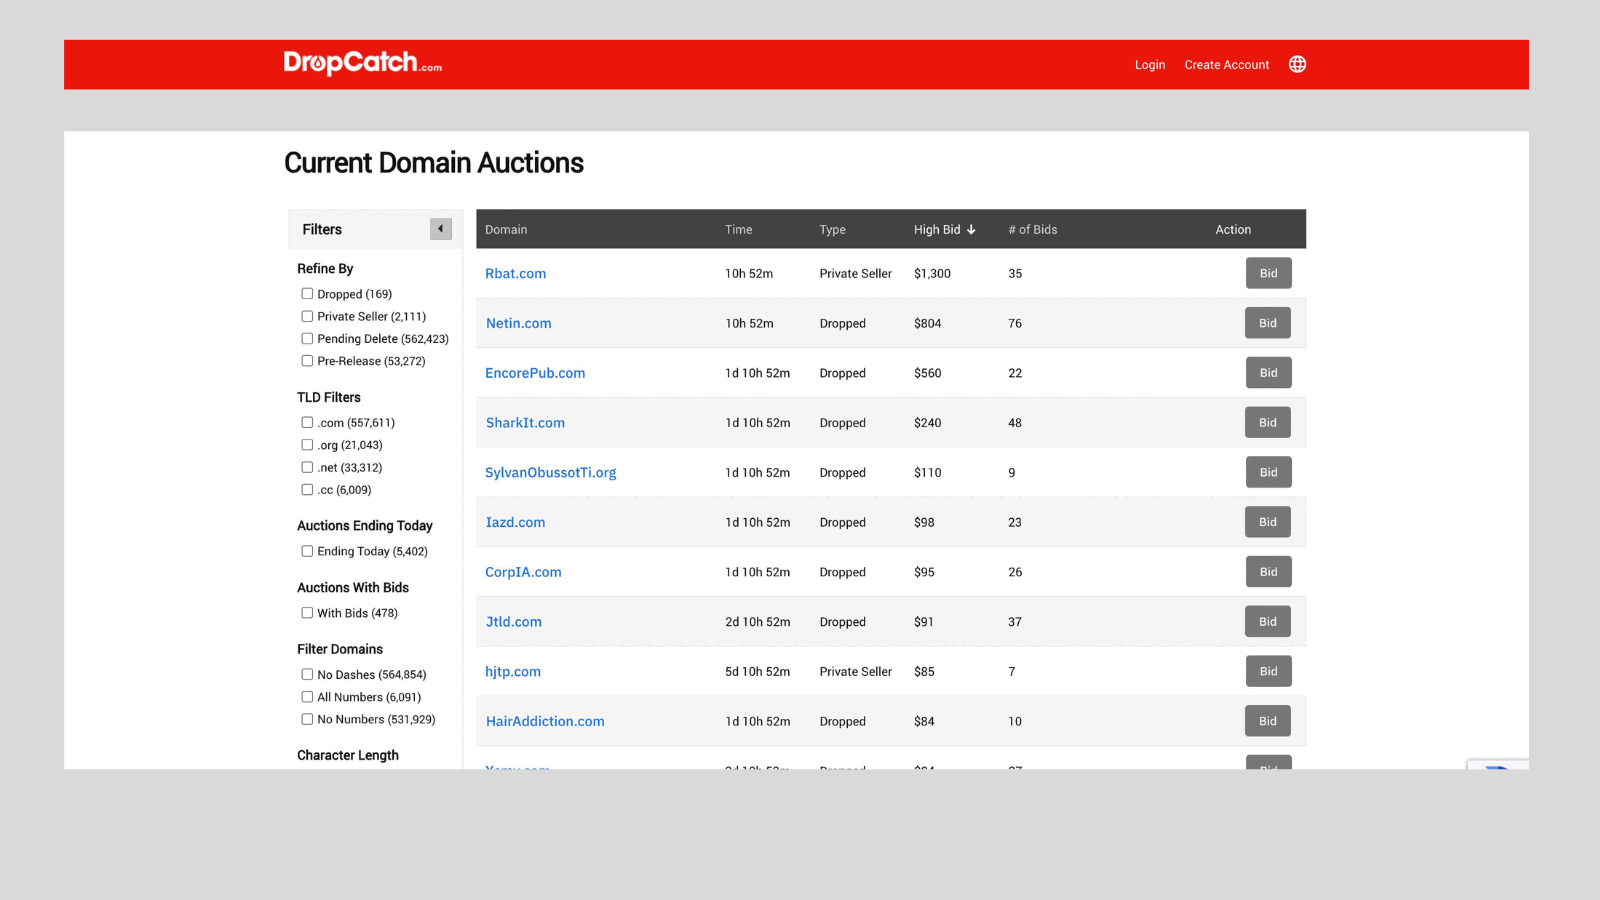
Task: Toggle the .com TLD checkbox
Action: coord(307,422)
